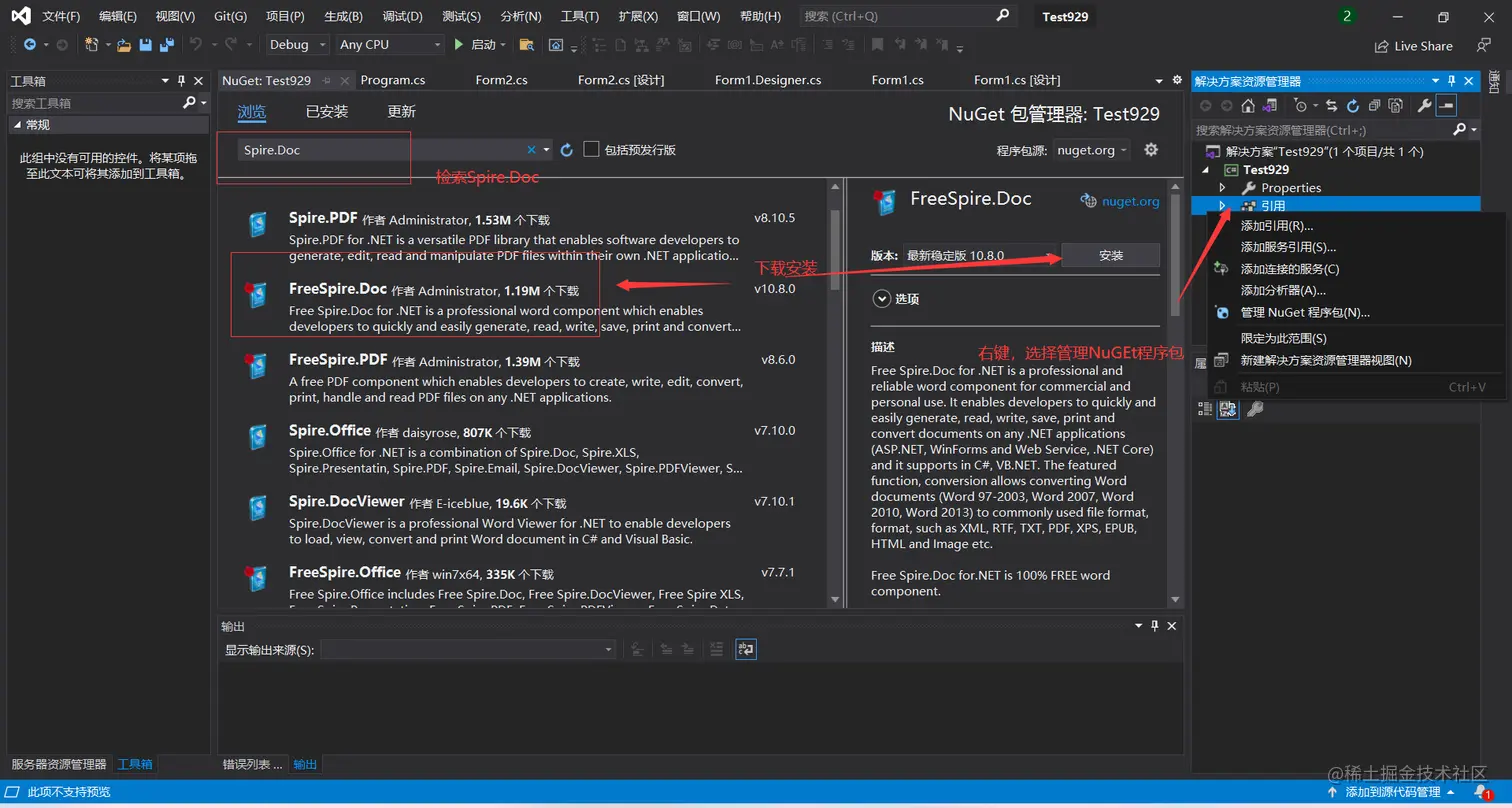Image resolution: width=1512 pixels, height=808 pixels.
Task: Open the version selector dropdown
Action: click(x=980, y=255)
